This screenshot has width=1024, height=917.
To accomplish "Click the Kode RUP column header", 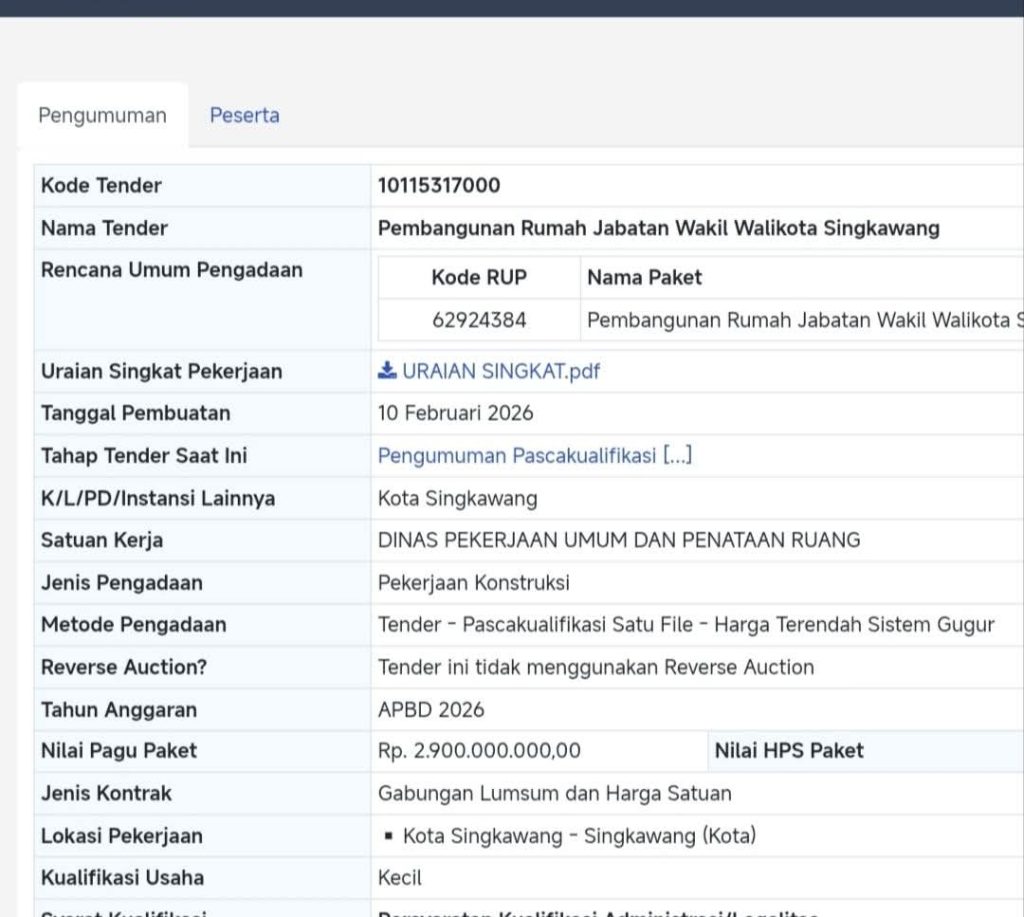I will point(479,277).
